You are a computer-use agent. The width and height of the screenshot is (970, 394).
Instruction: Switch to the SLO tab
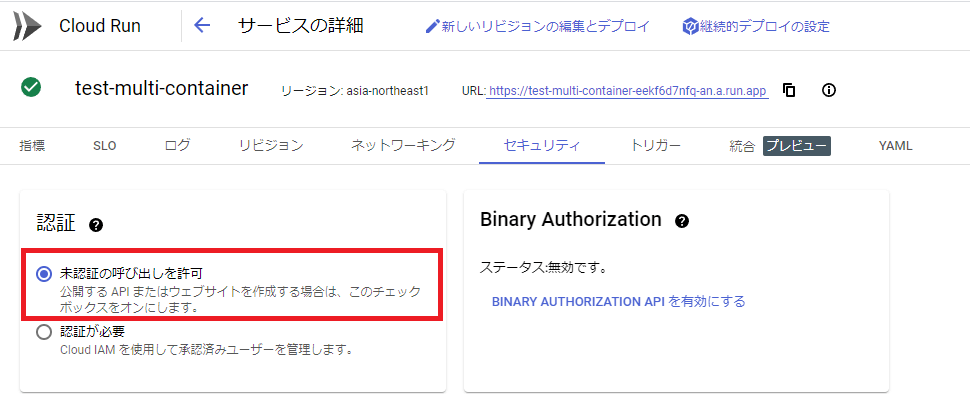coord(105,147)
